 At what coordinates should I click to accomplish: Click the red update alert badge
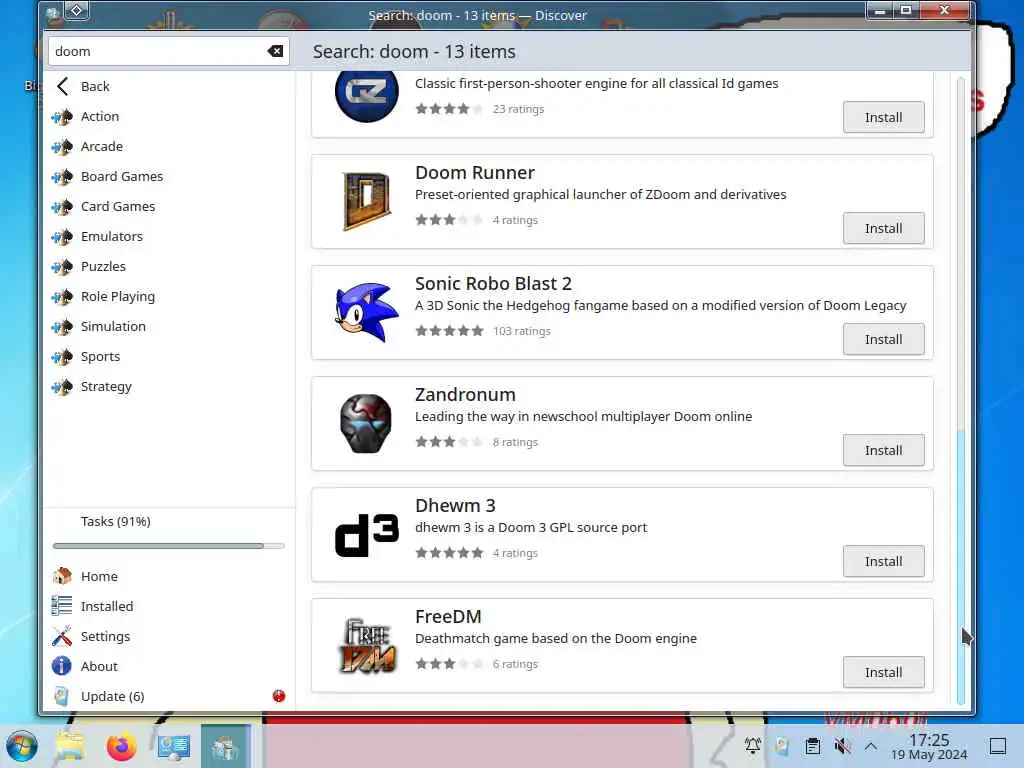click(279, 696)
